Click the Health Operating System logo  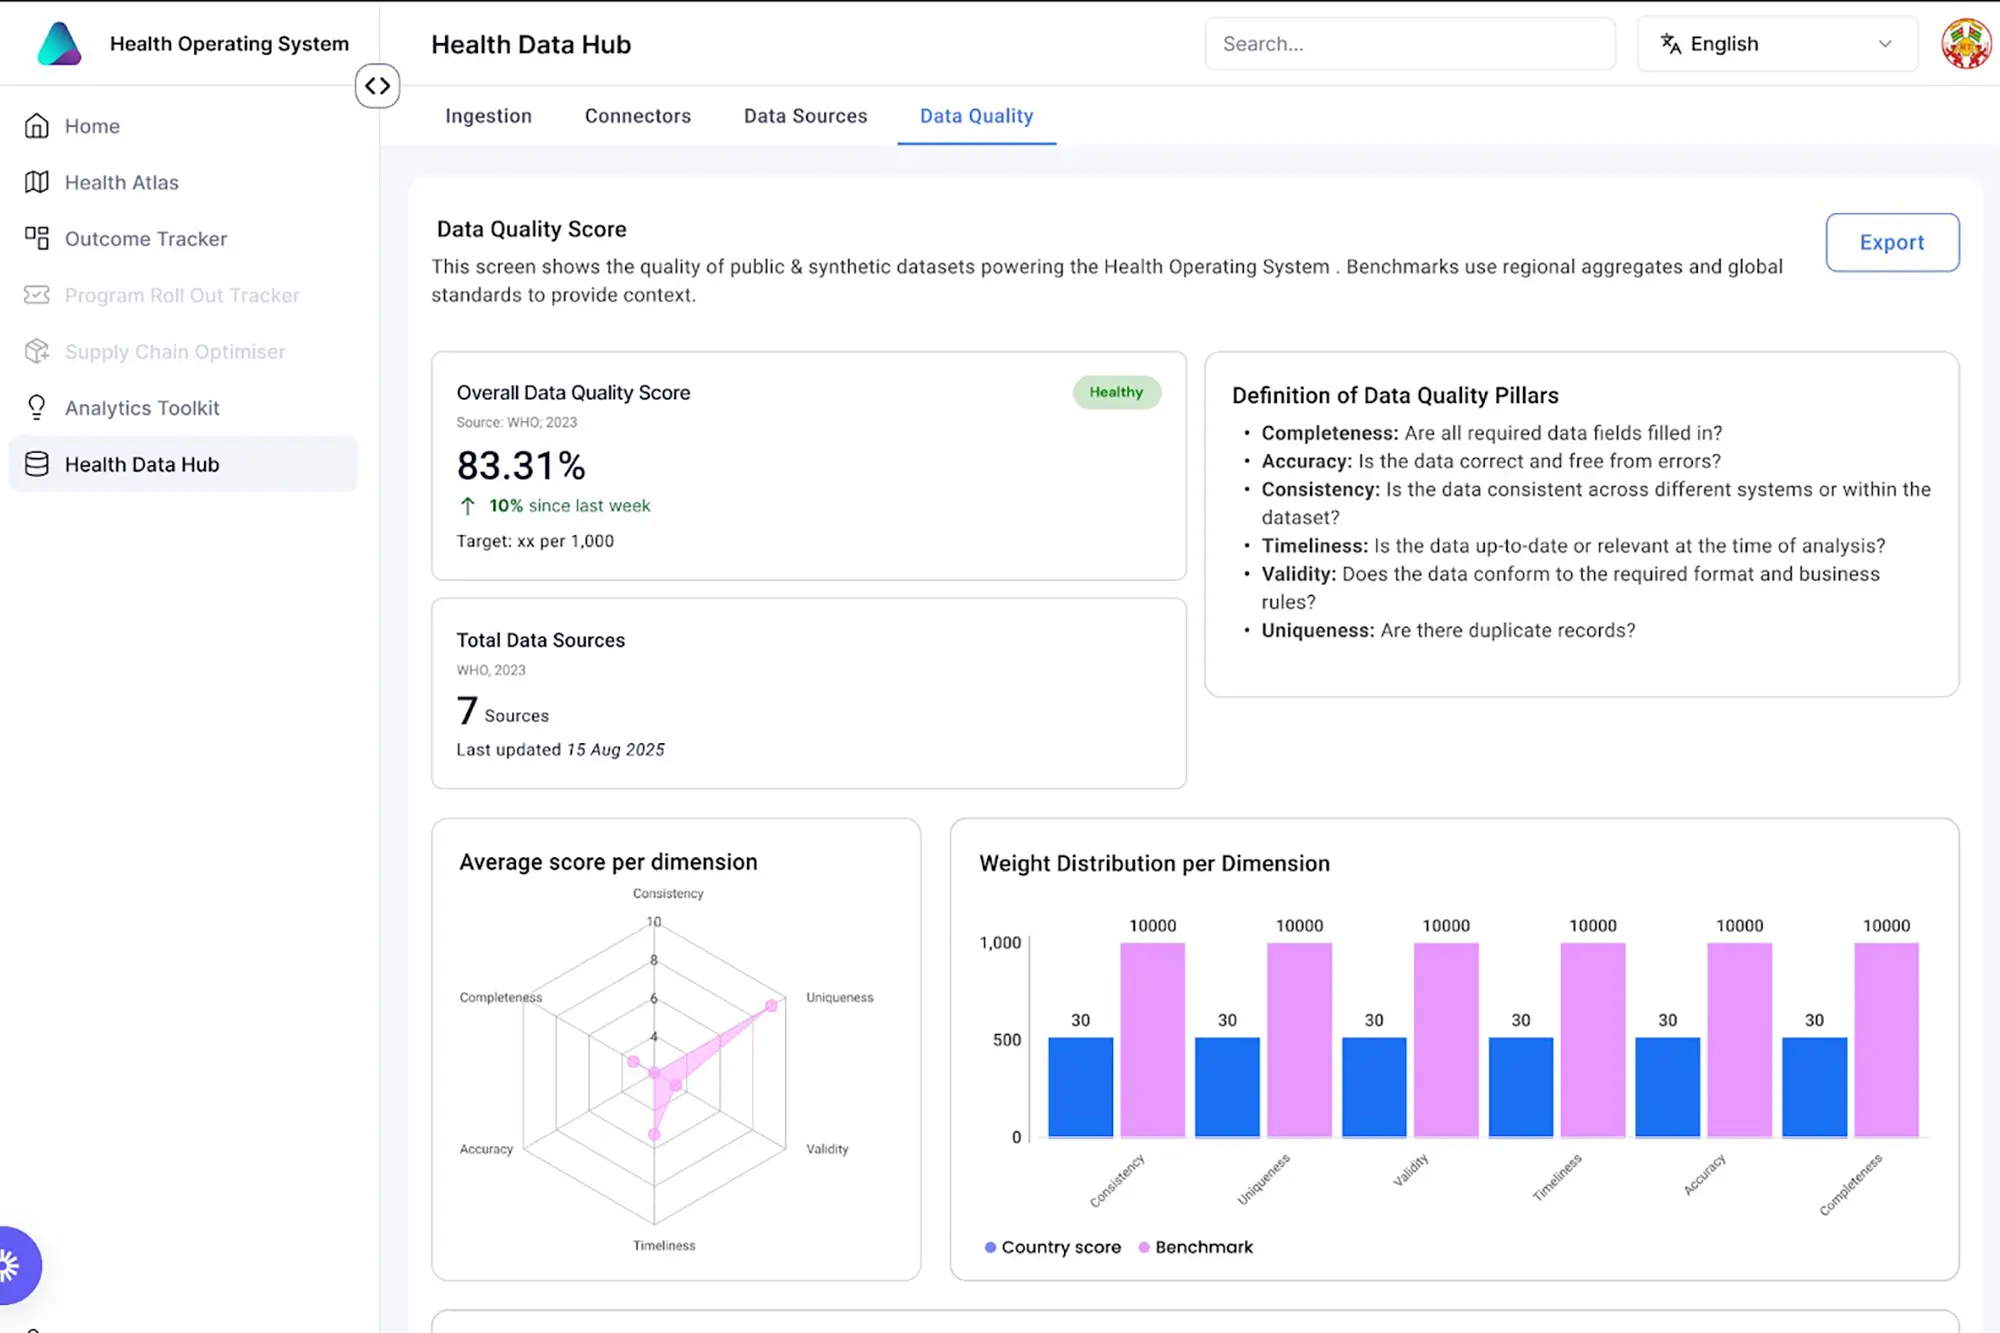coord(59,44)
